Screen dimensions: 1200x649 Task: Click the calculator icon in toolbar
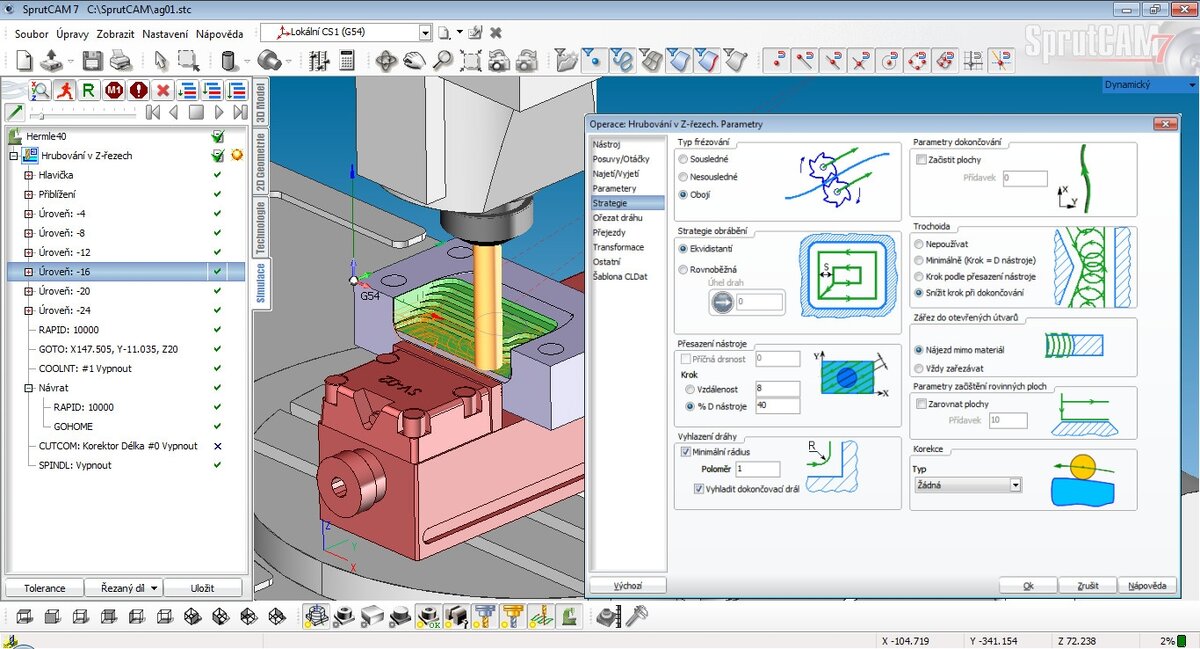pyautogui.click(x=347, y=61)
